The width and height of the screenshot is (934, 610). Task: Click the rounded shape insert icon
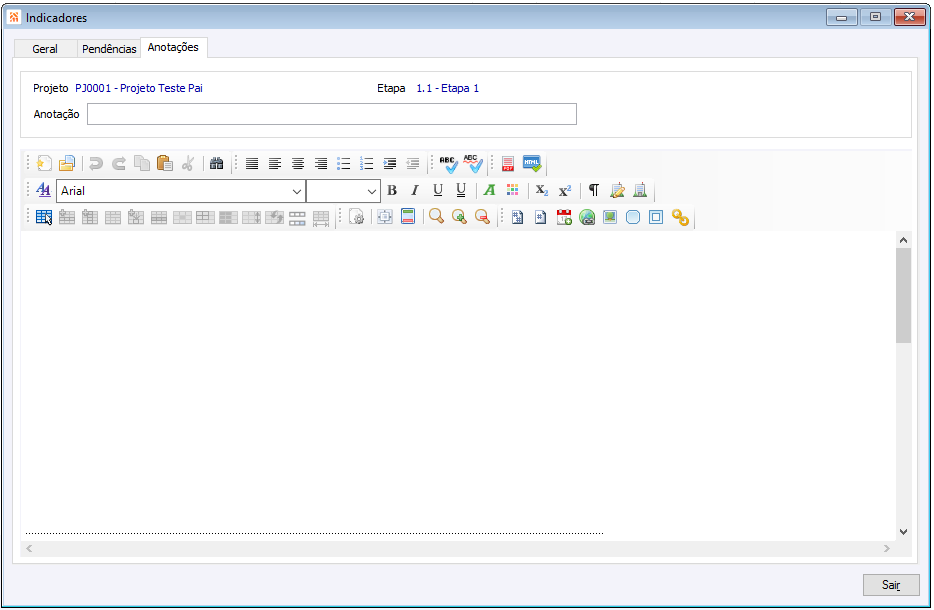pyautogui.click(x=633, y=217)
